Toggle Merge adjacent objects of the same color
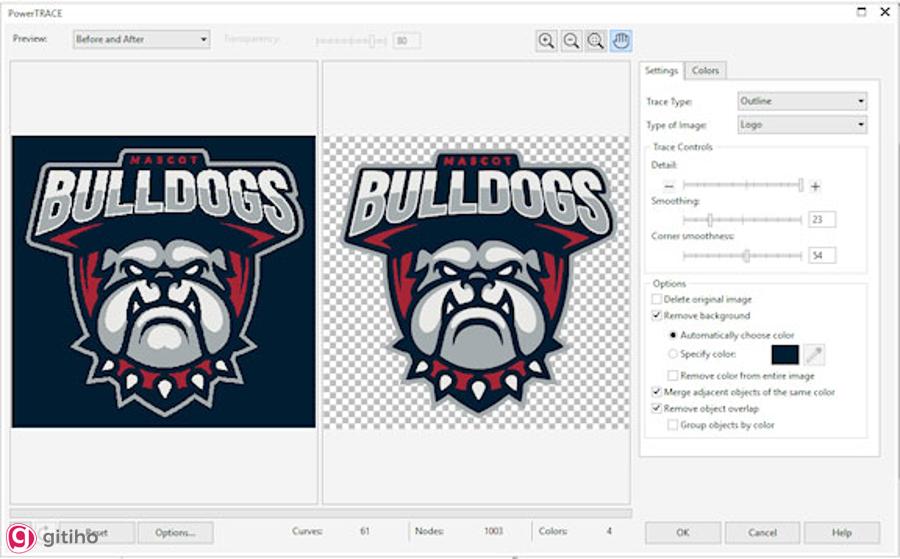Image resolution: width=900 pixels, height=559 pixels. point(657,392)
